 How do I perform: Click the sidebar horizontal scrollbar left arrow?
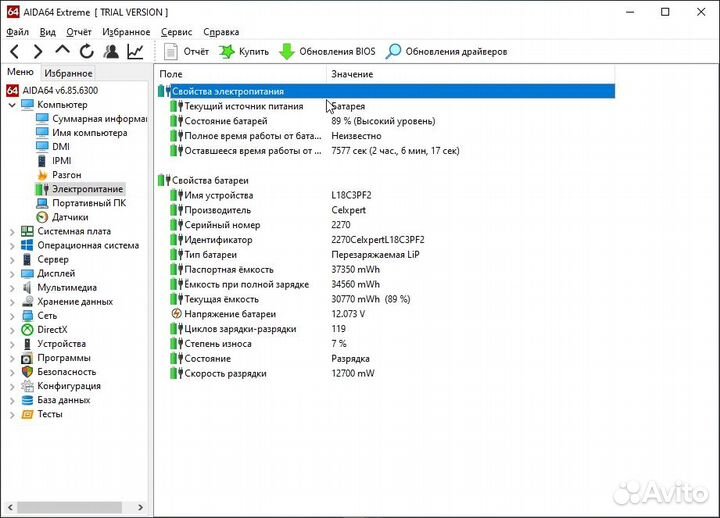click(x=10, y=507)
